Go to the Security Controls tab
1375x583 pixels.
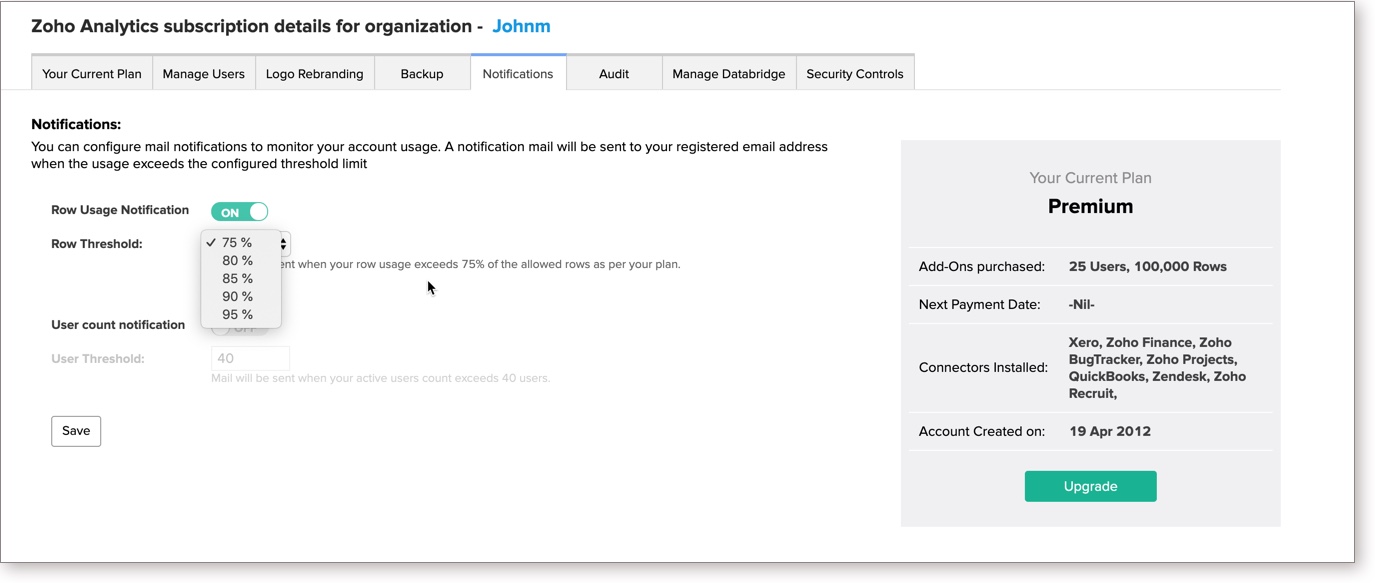(x=854, y=74)
